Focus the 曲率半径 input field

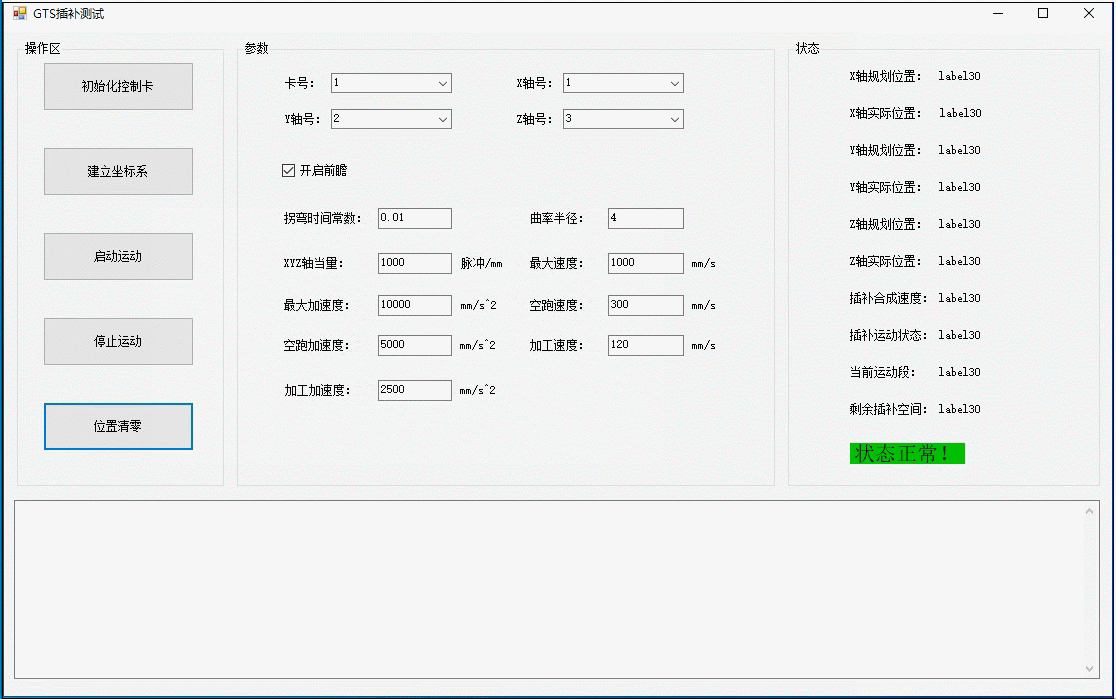coord(646,218)
